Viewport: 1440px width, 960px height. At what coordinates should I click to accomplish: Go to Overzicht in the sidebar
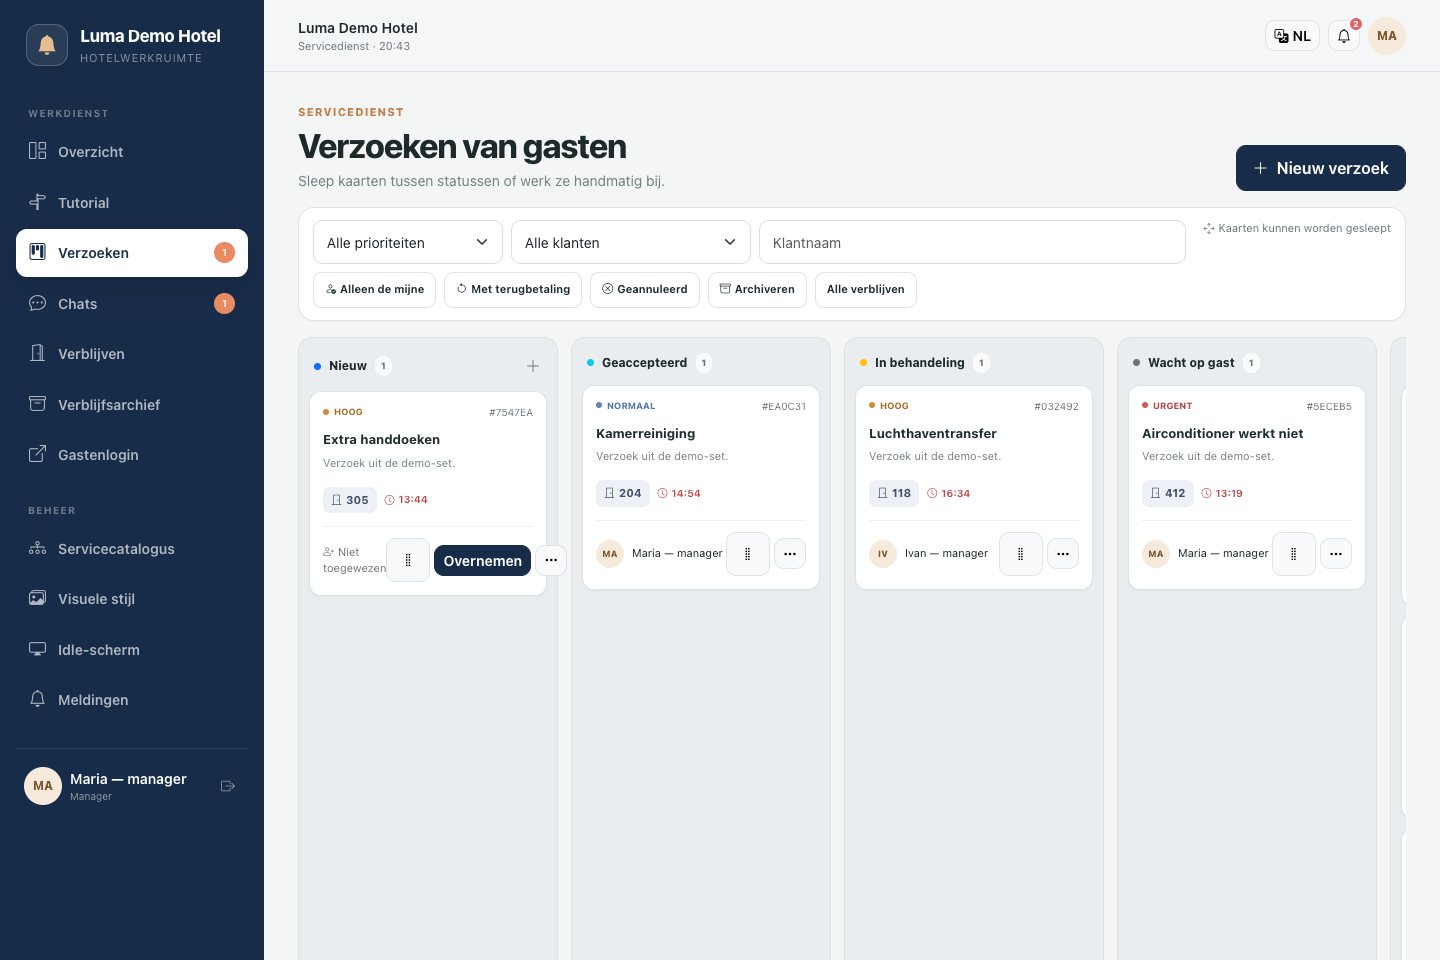pos(132,152)
